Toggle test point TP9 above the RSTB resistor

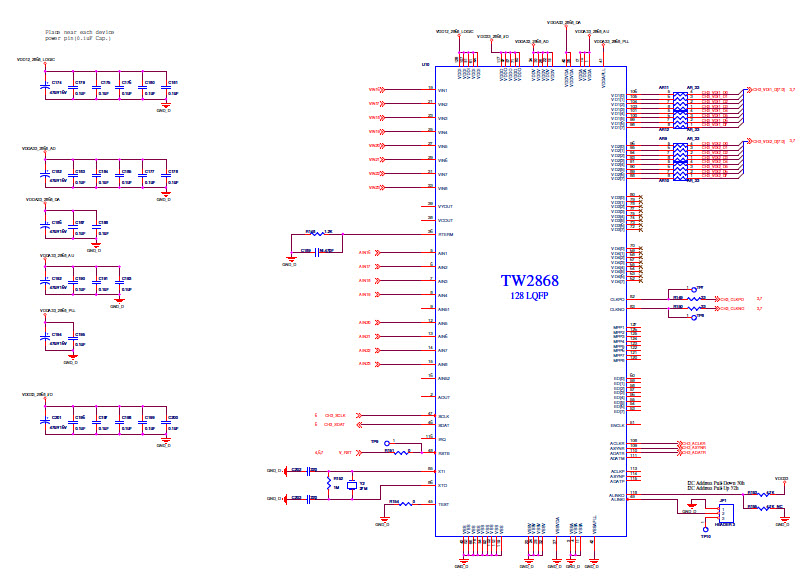click(x=387, y=442)
